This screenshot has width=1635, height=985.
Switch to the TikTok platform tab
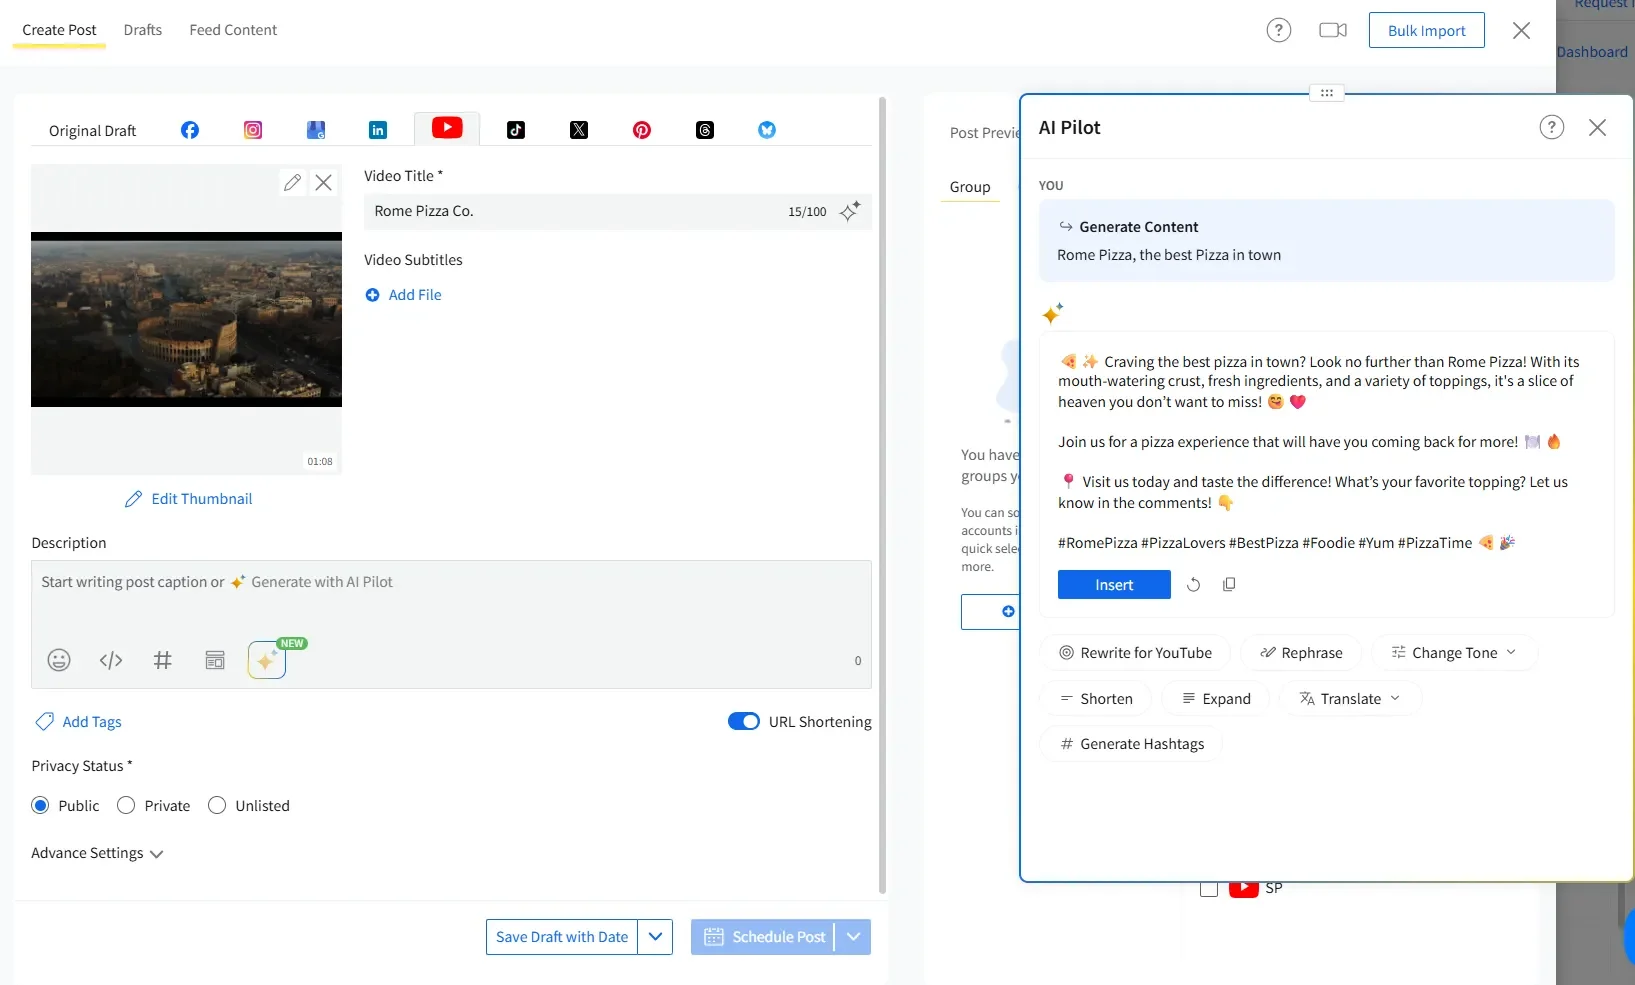click(516, 130)
